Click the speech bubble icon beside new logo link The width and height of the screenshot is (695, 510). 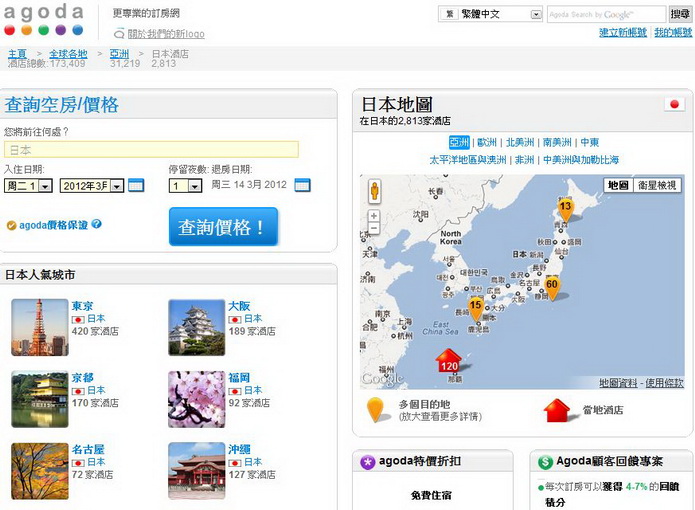click(x=119, y=34)
